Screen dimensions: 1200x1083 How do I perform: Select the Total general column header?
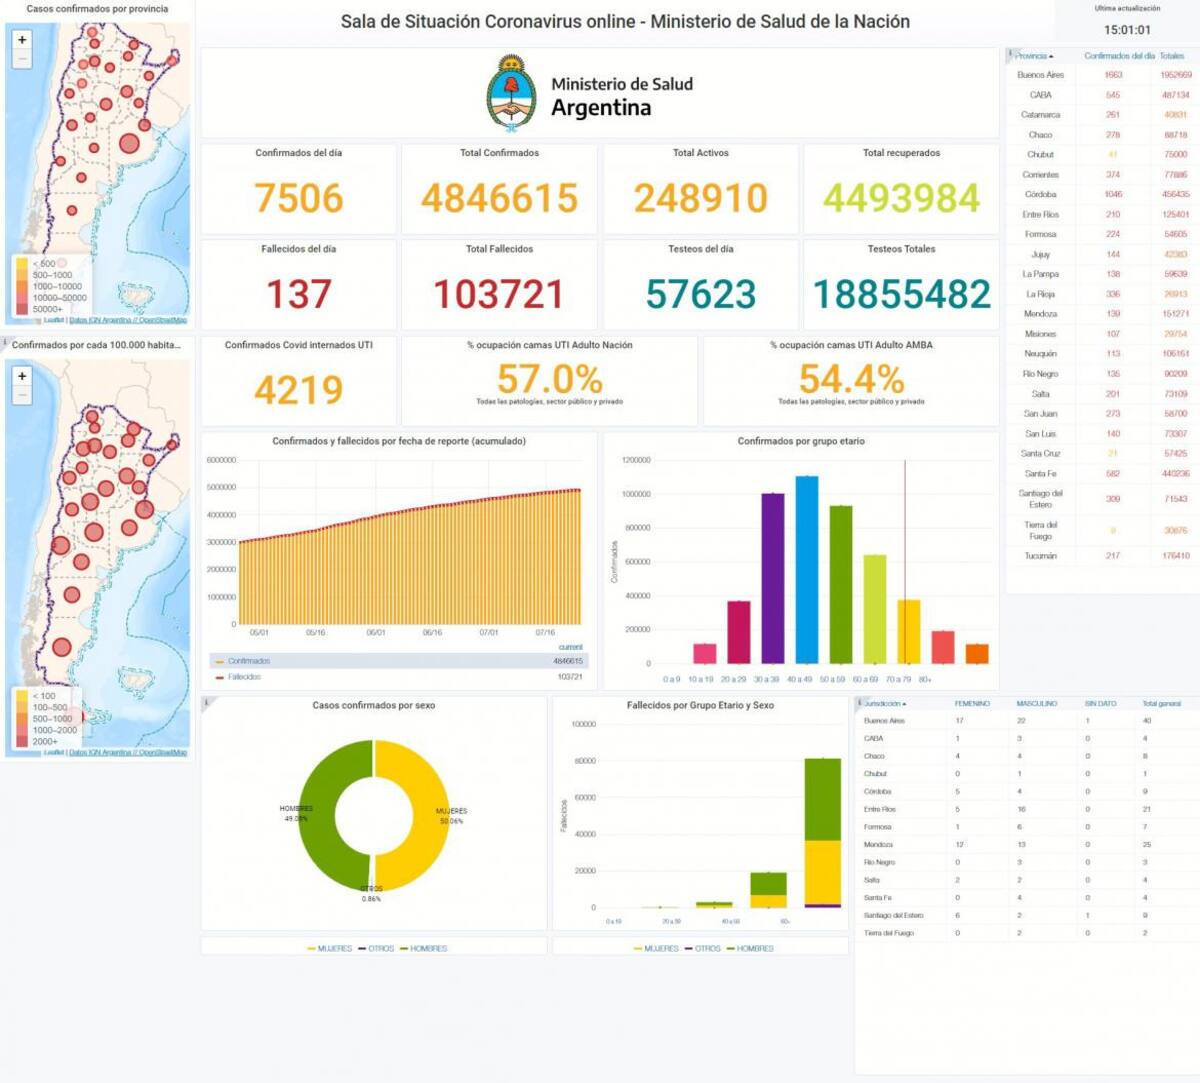click(1161, 704)
